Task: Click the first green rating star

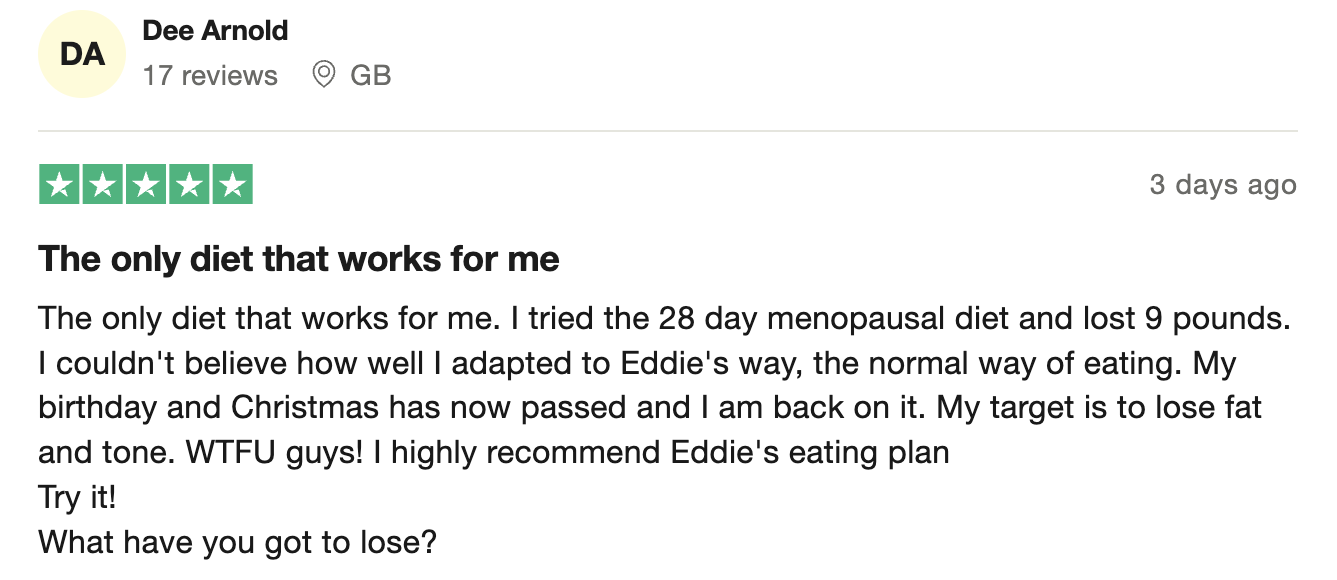Action: click(x=59, y=185)
